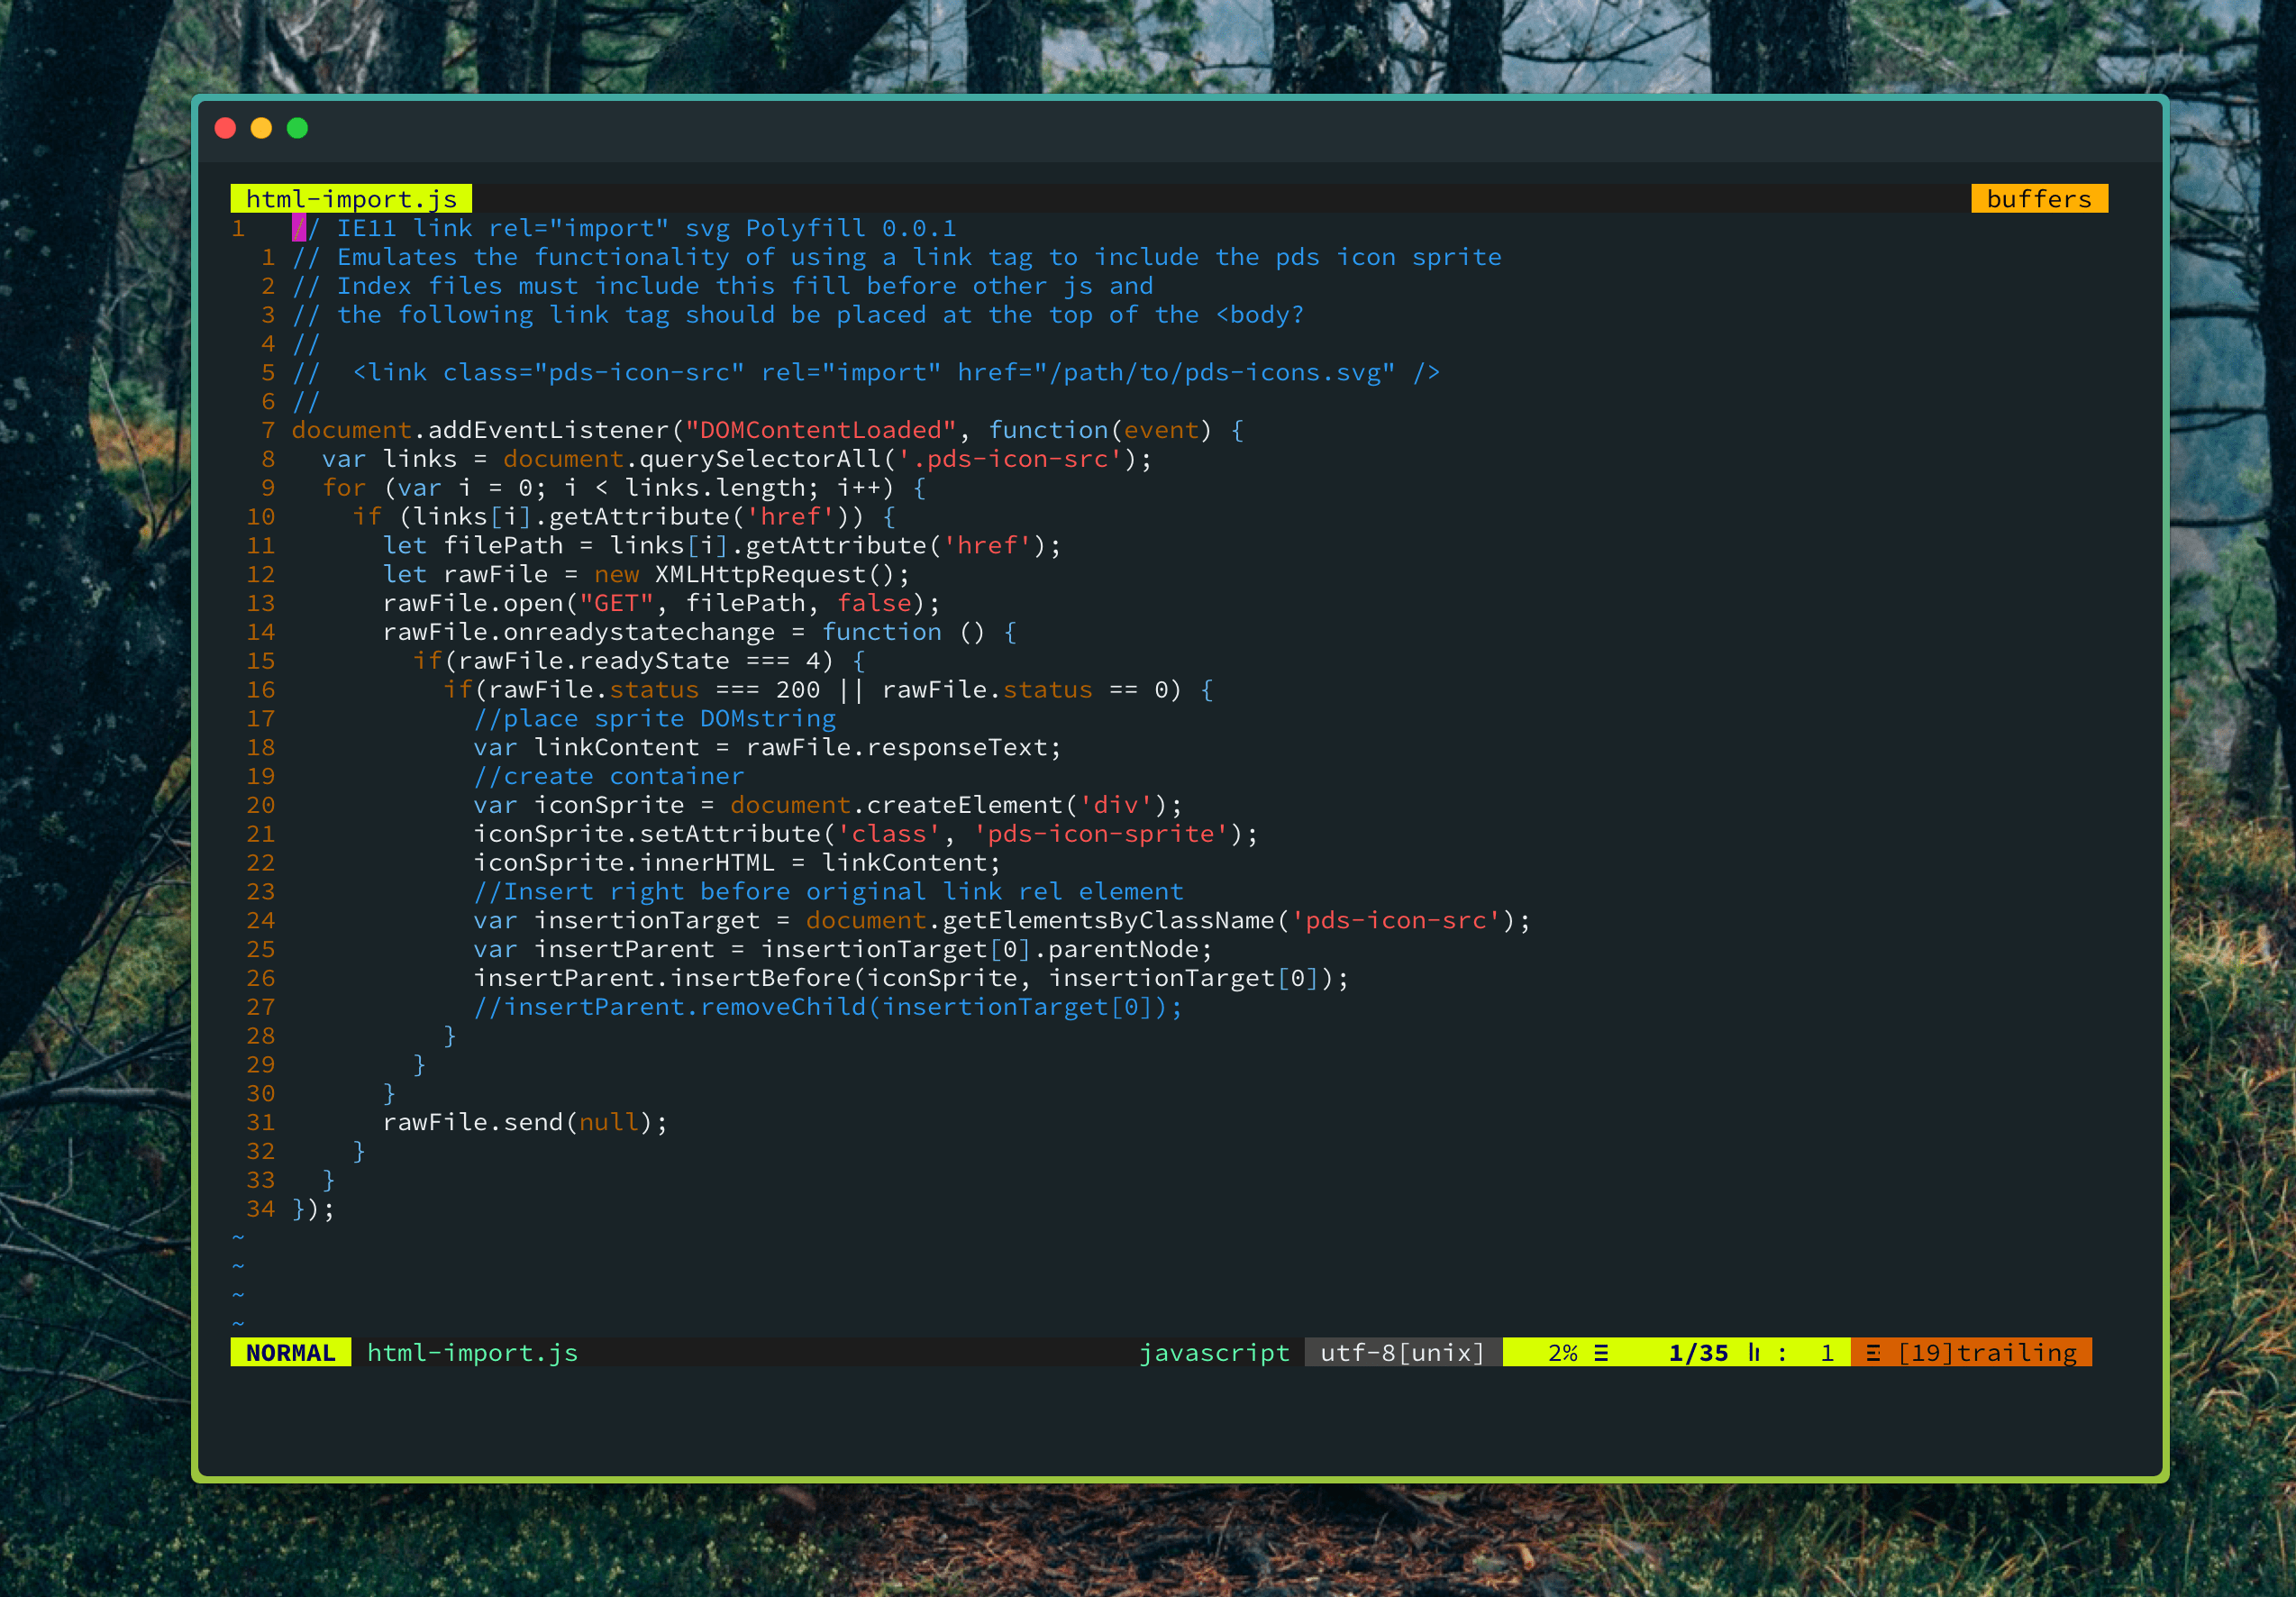Screen dimensions: 2296x1597
Task: Click commented 'insertParent.removeChild' line
Action: coord(827,1007)
